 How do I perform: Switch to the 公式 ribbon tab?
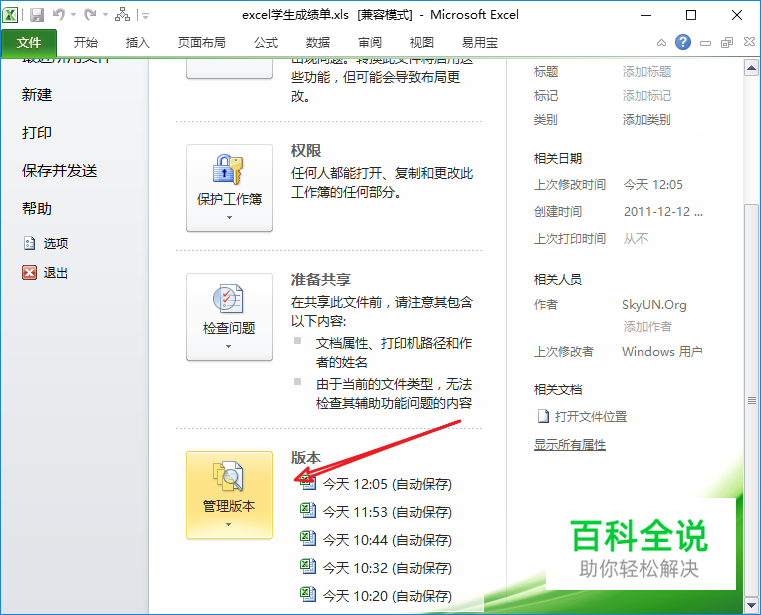point(266,43)
